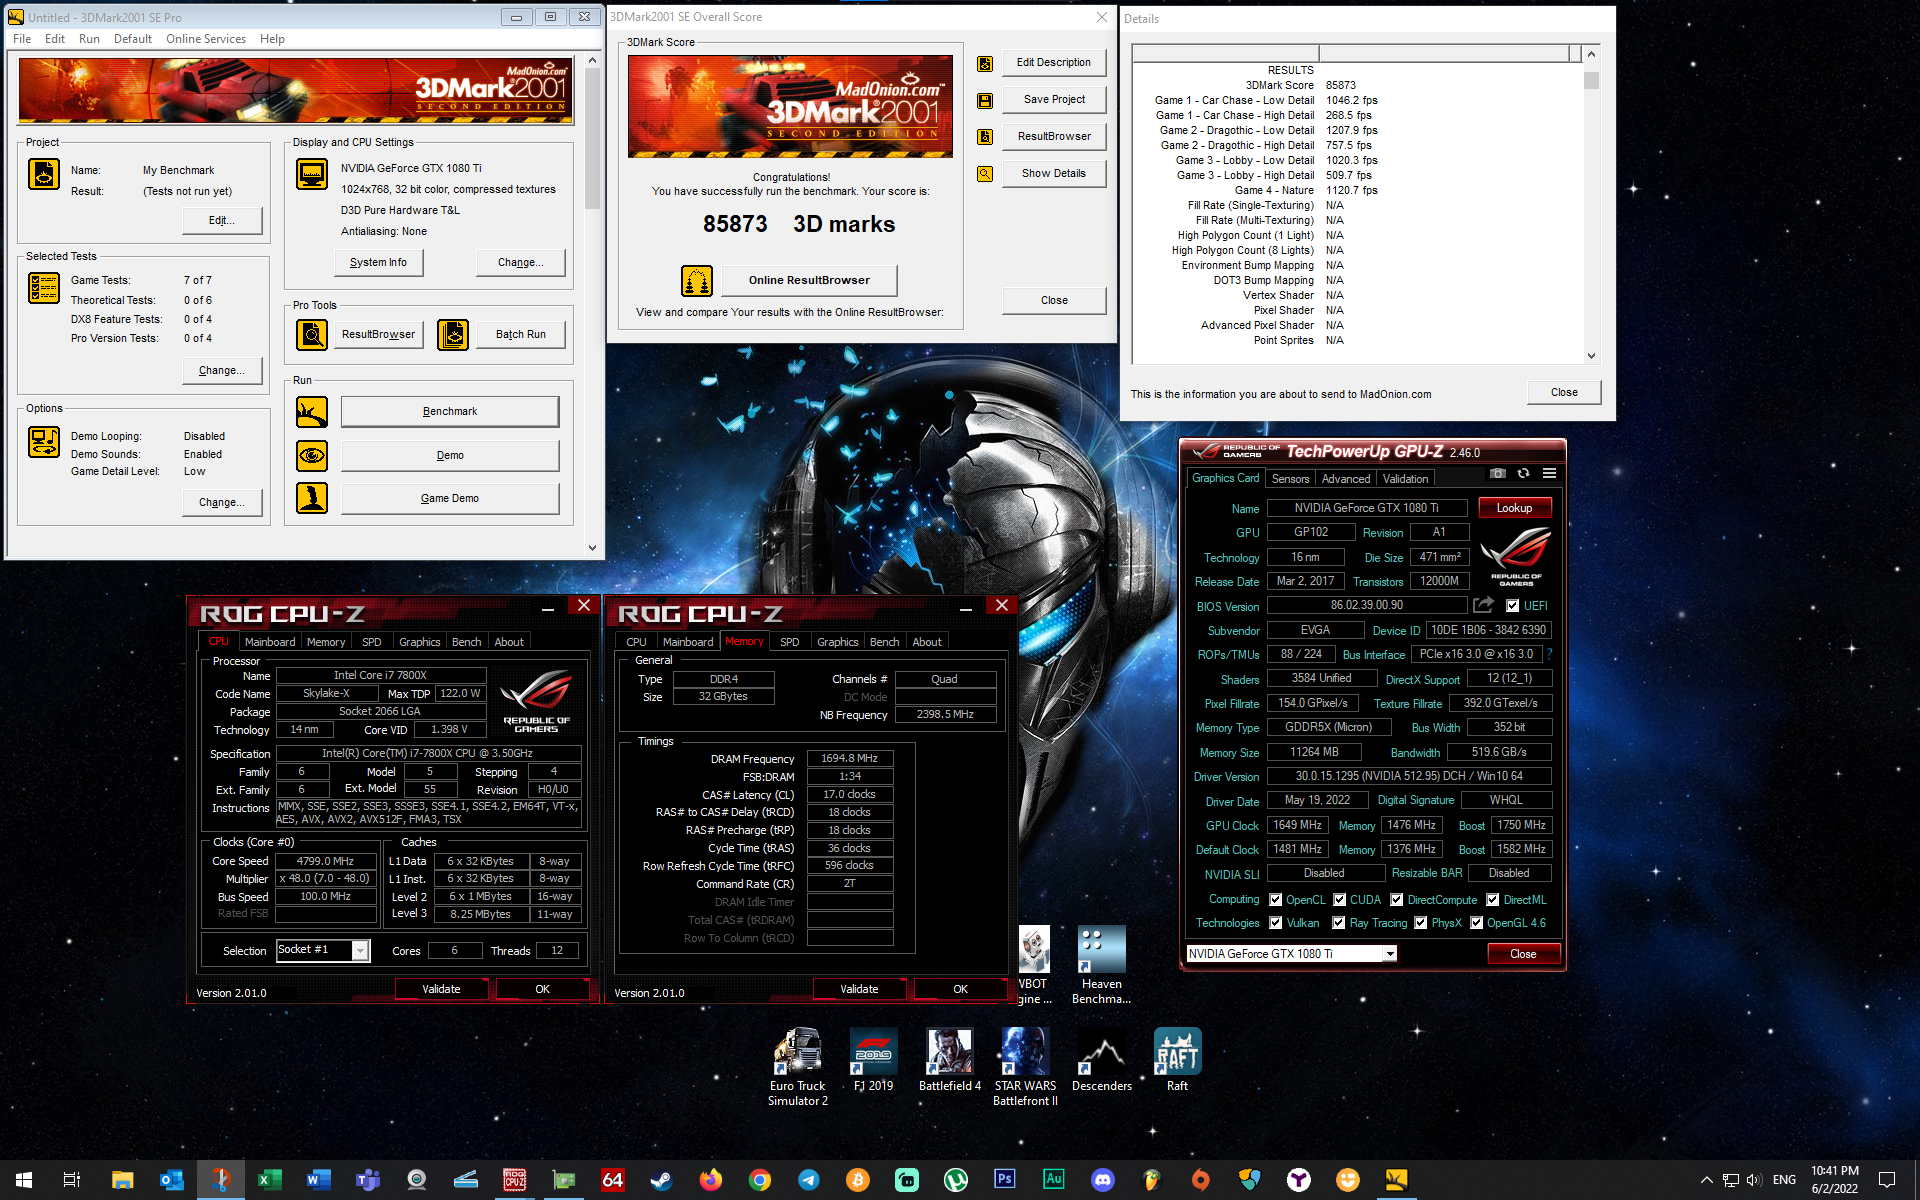This screenshot has width=1920, height=1200.
Task: Click the Show Details magnifier icon
Action: pos(985,174)
